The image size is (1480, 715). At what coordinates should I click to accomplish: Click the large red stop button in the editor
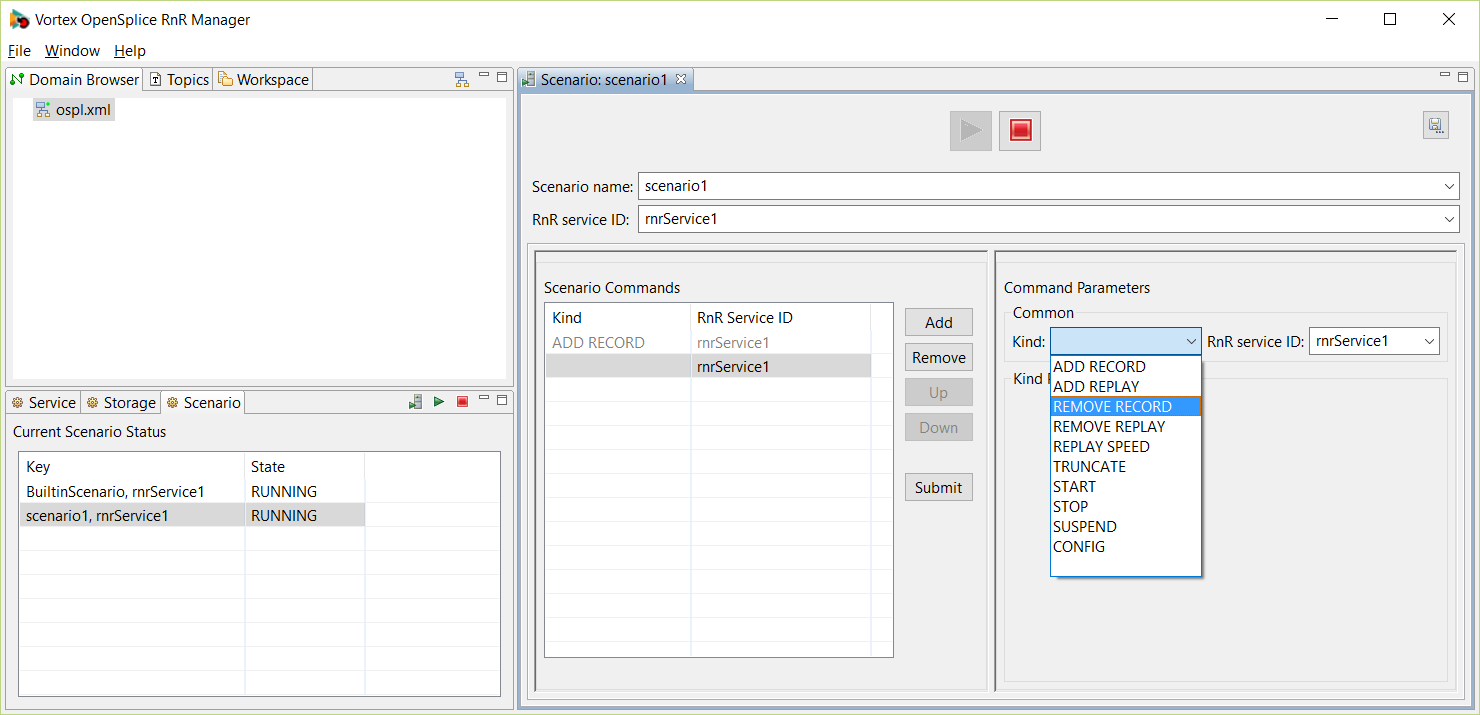(1020, 131)
